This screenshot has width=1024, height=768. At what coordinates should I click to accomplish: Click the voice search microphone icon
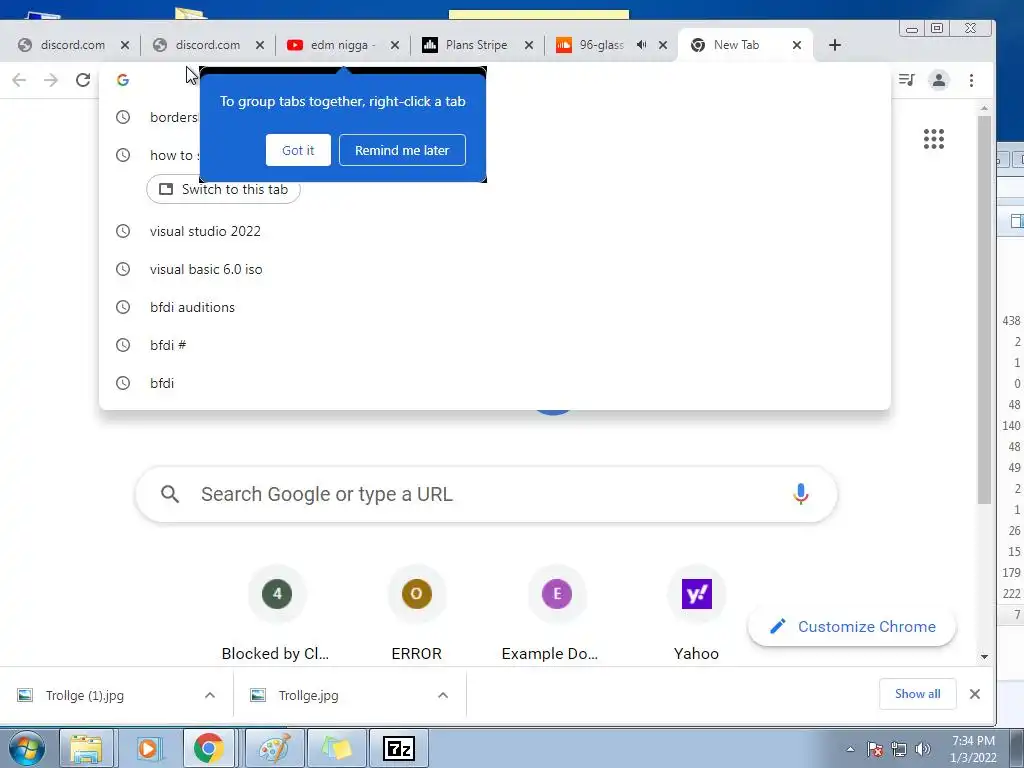[801, 494]
